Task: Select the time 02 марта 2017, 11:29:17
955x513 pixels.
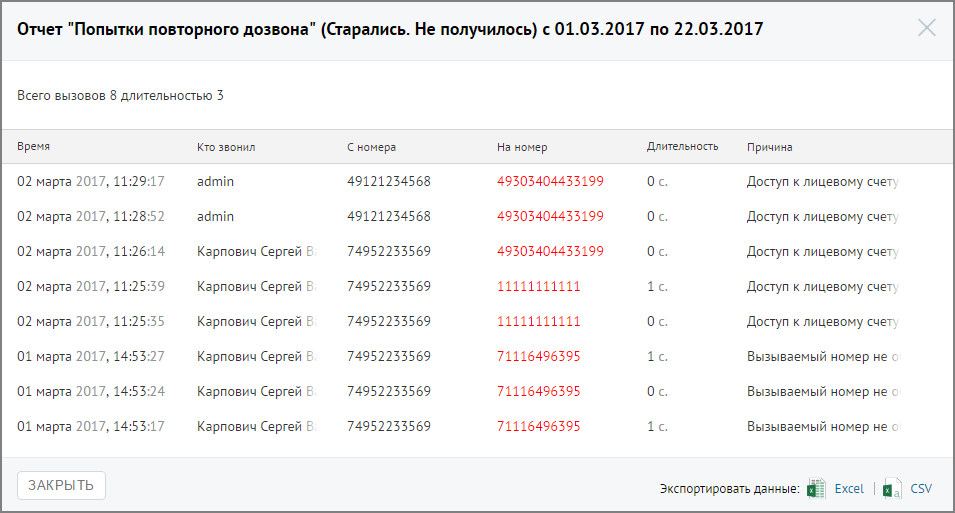Action: click(x=91, y=182)
